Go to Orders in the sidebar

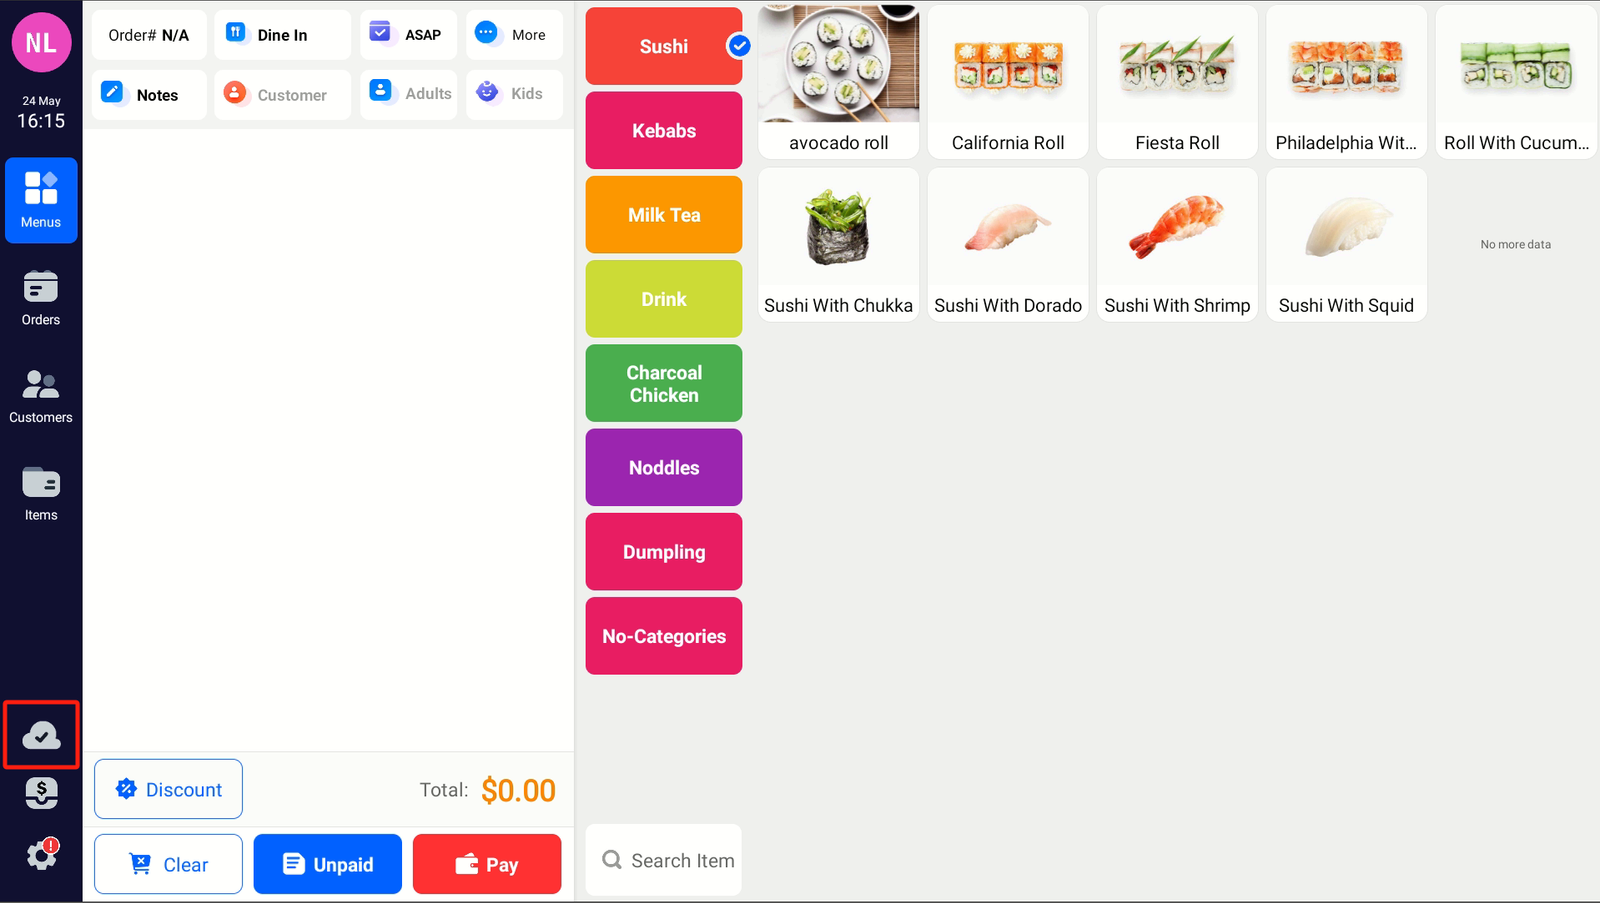(41, 298)
